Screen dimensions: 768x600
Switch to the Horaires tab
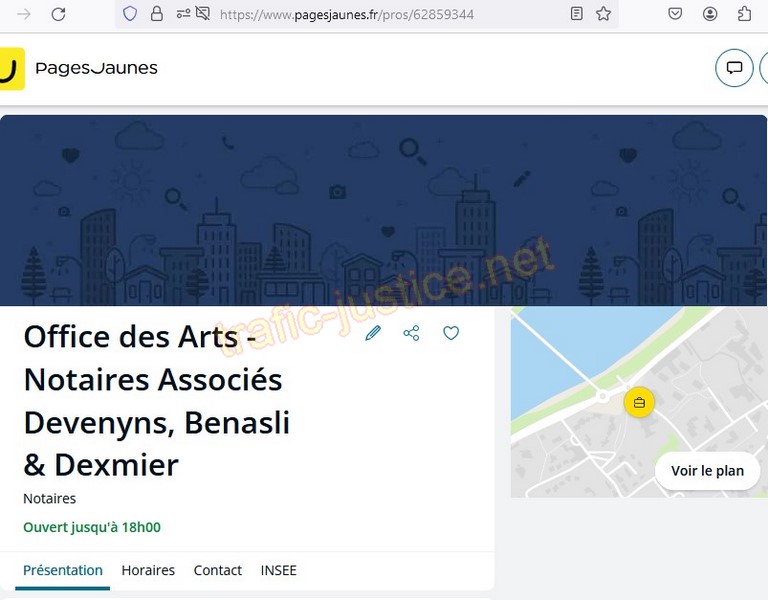click(148, 570)
